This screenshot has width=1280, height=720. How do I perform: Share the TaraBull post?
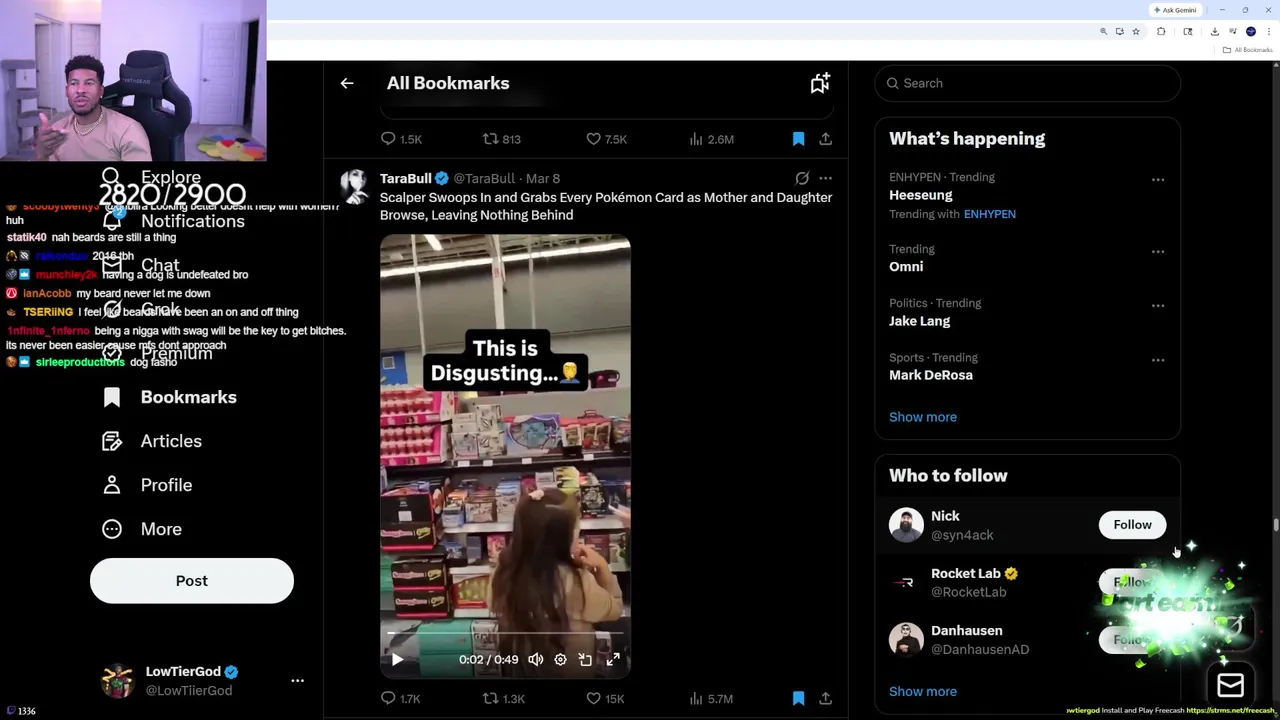pos(825,699)
